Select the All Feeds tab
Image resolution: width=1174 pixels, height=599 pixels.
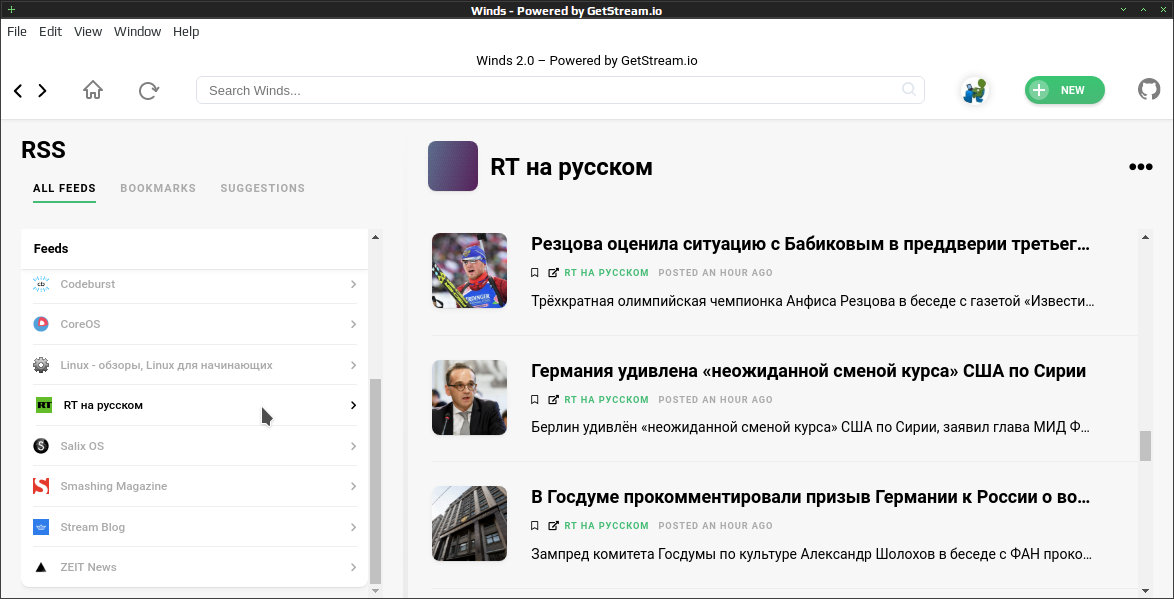click(x=64, y=188)
